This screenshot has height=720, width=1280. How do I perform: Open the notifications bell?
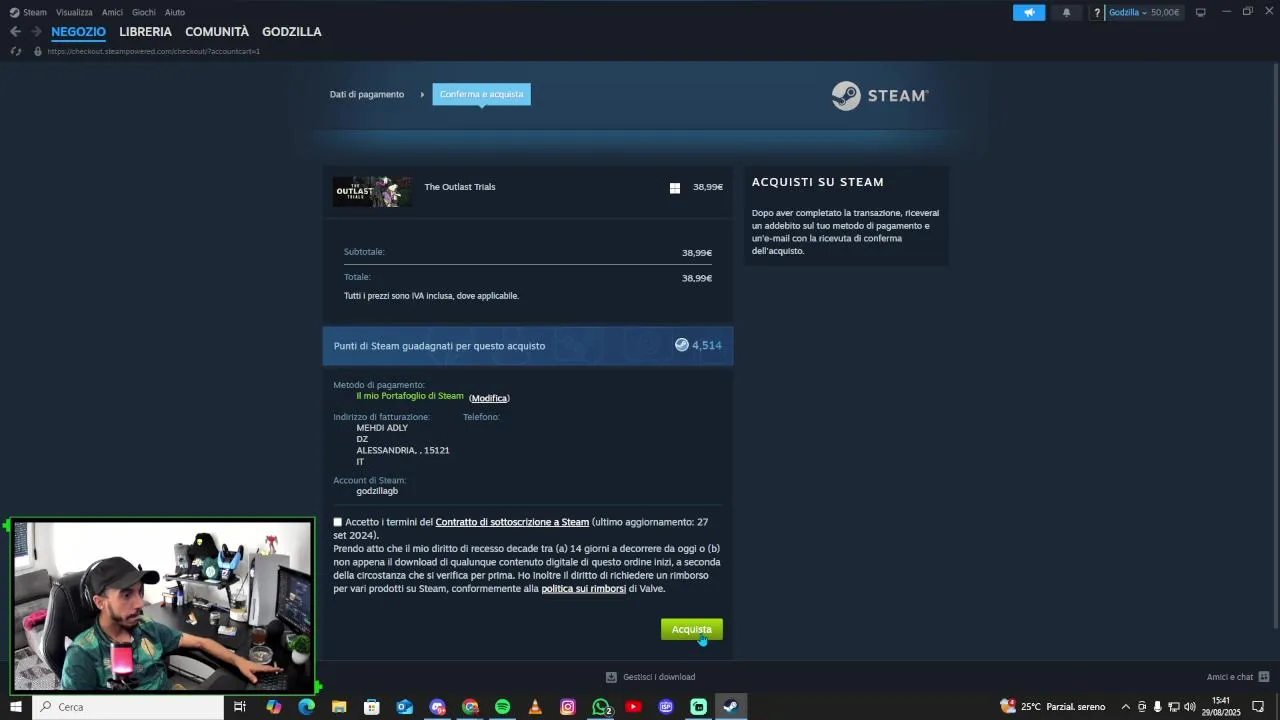tap(1066, 12)
